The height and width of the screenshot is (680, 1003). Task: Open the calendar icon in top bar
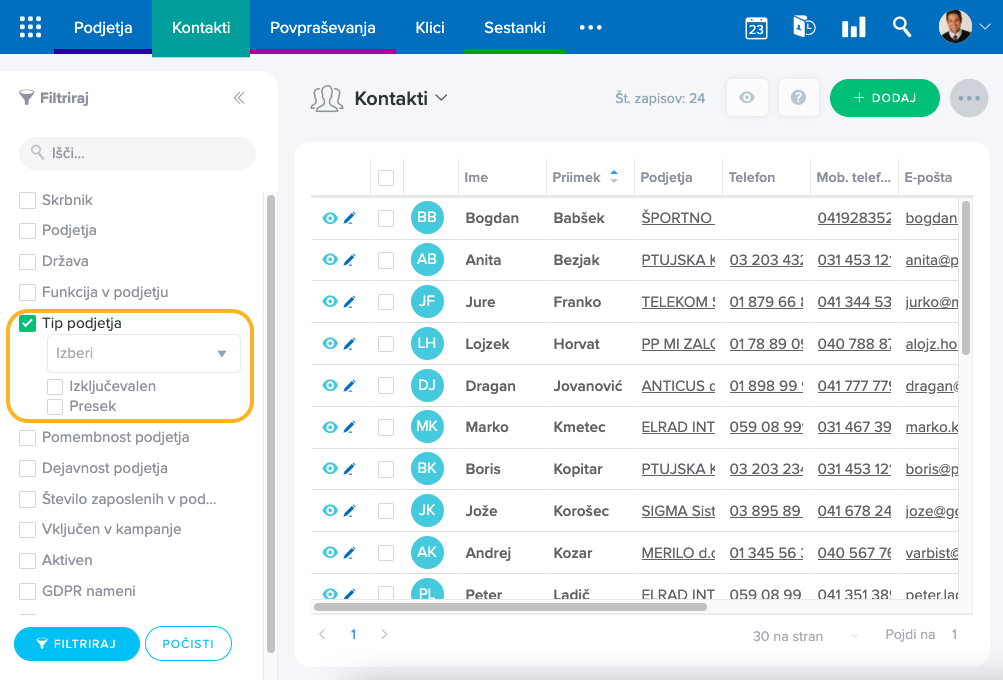(x=756, y=27)
